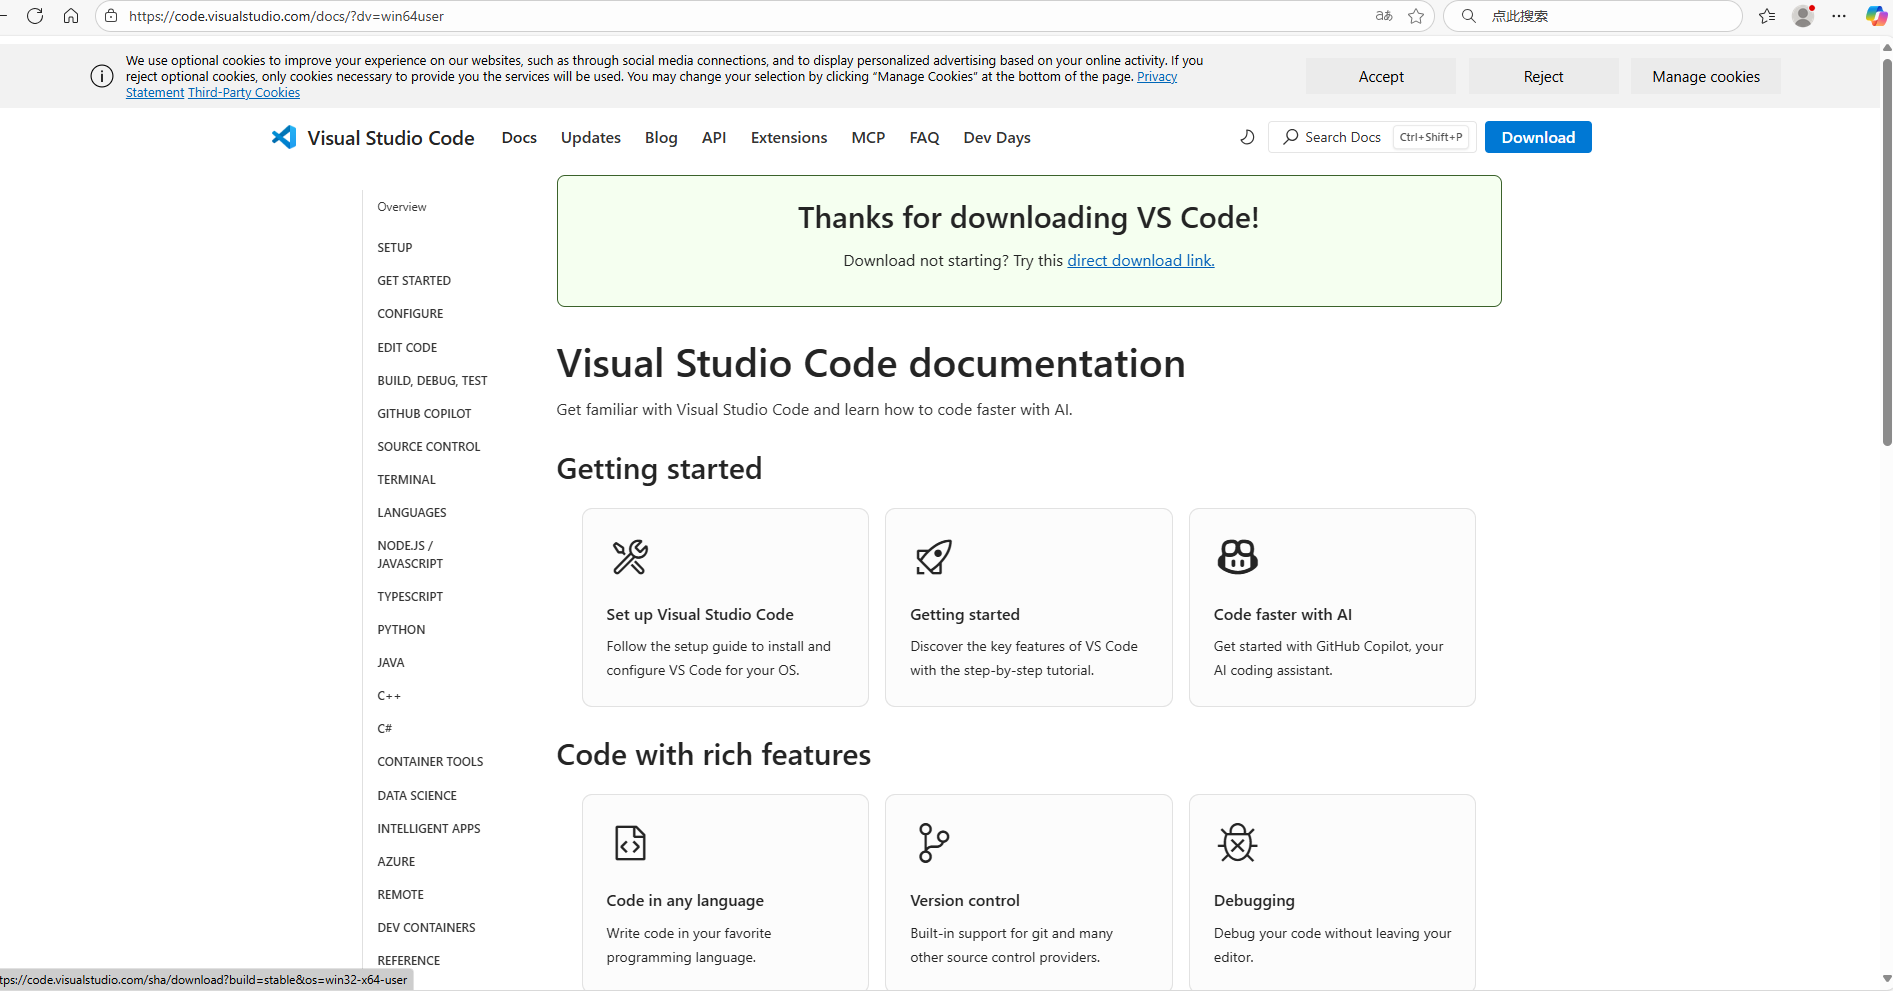Screen dimensions: 1893x991
Task: Accept optional cookies
Action: click(x=1381, y=76)
